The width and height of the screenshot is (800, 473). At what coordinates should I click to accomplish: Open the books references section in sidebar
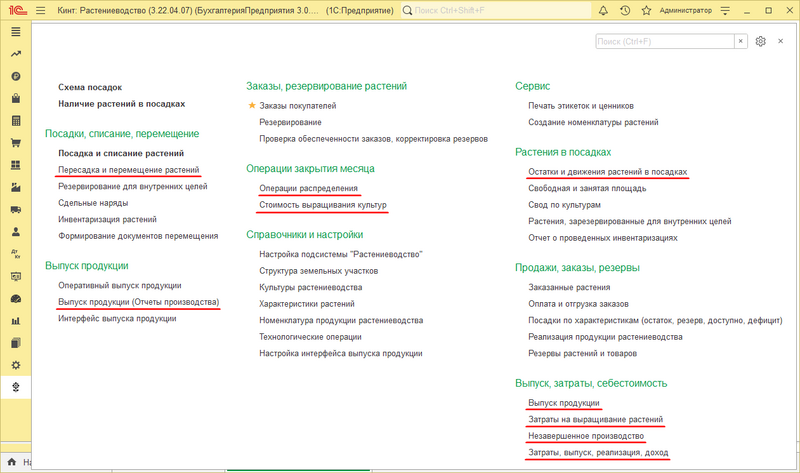[16, 343]
